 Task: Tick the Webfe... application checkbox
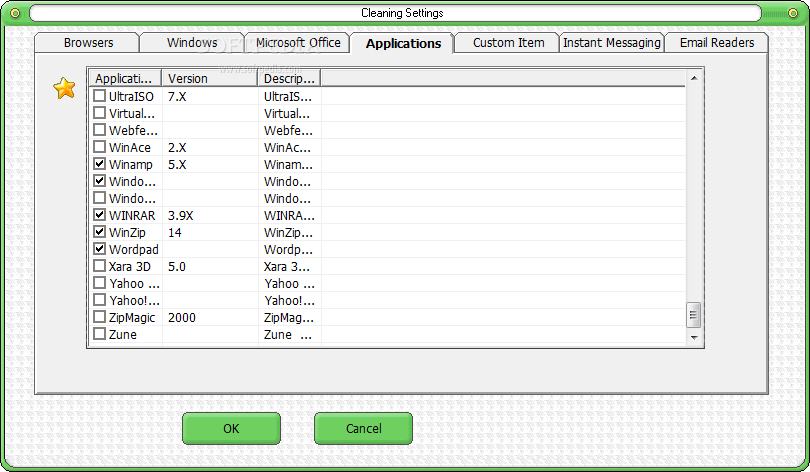tap(99, 130)
